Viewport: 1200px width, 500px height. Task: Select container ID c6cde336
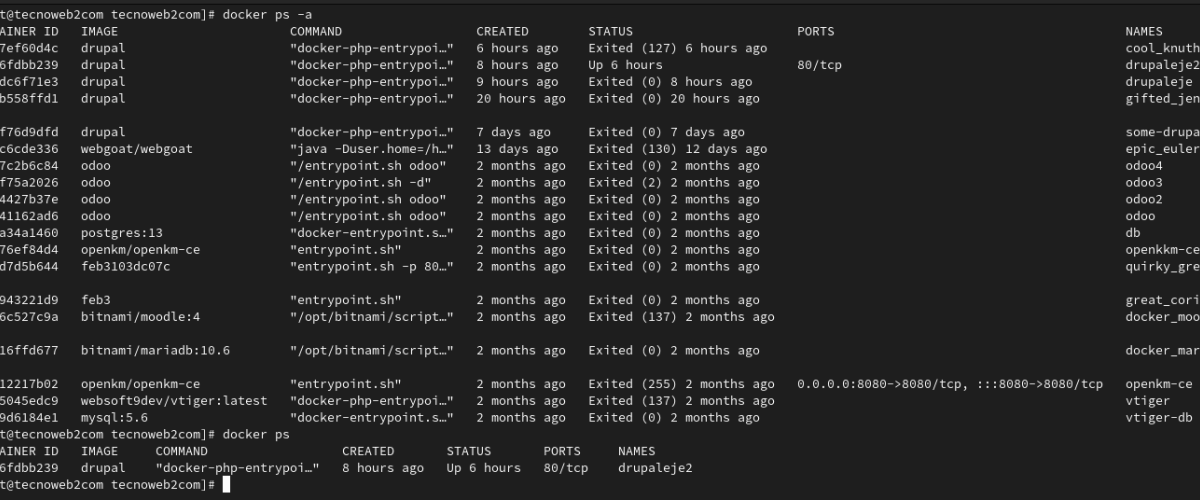point(30,149)
